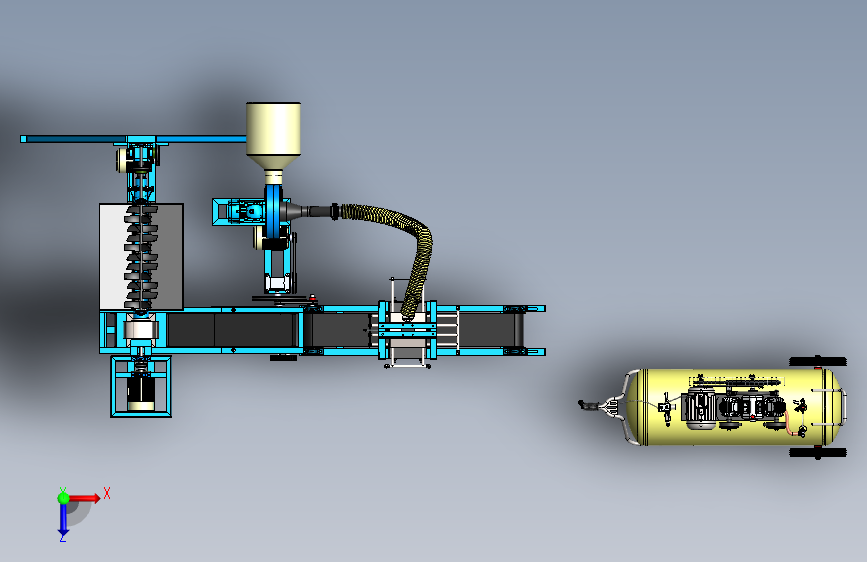The image size is (867, 562).
Task: Select the conveyor belt right end section
Action: [490, 330]
